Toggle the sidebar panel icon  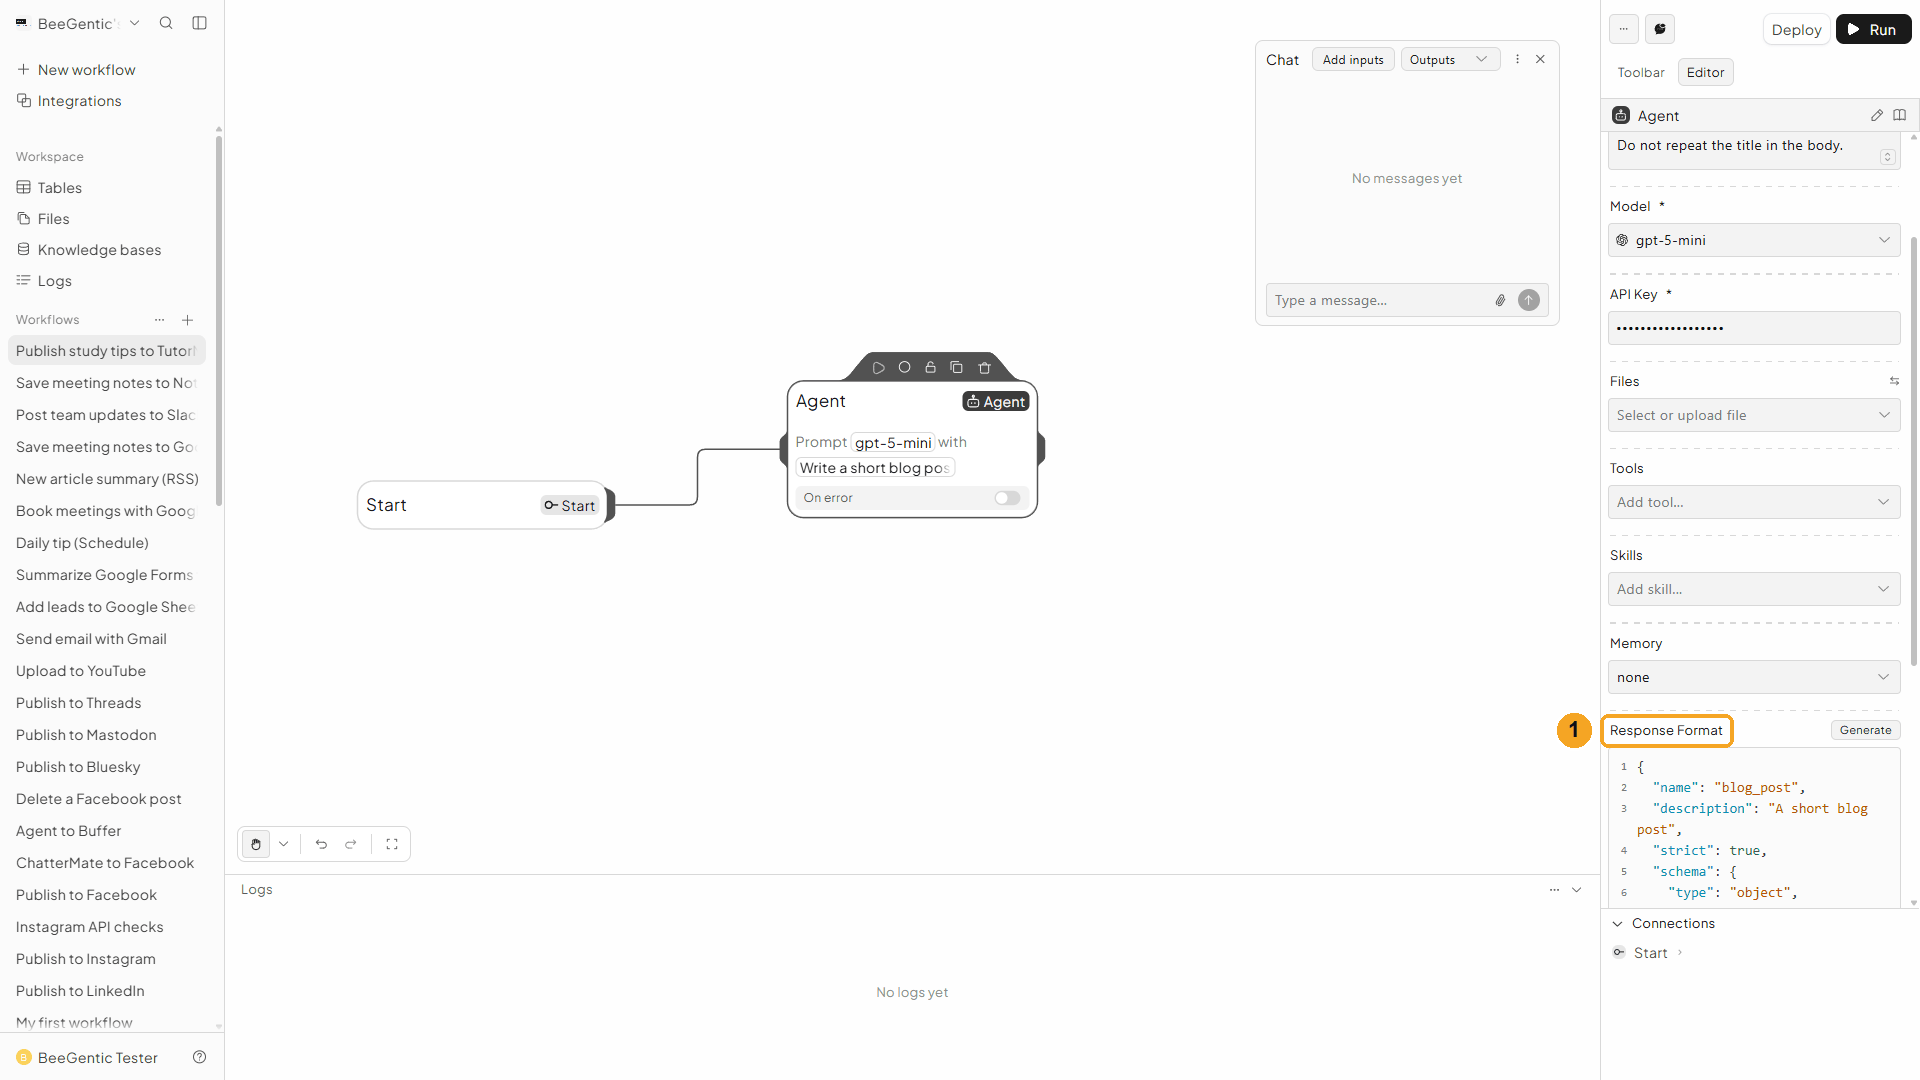(x=199, y=23)
